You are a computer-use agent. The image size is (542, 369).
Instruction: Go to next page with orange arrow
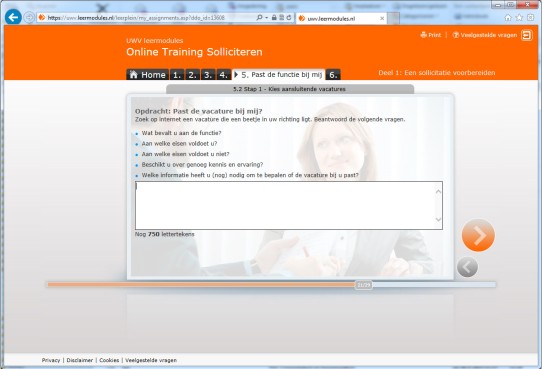(x=478, y=235)
